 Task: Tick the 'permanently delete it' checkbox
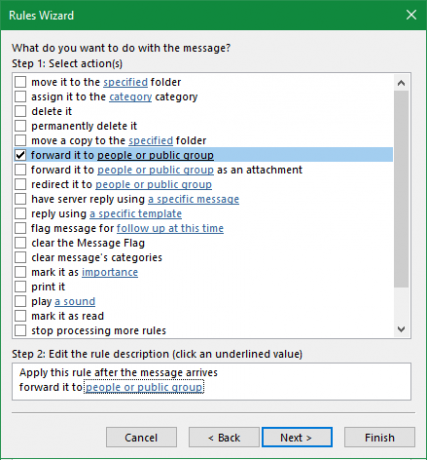20,126
